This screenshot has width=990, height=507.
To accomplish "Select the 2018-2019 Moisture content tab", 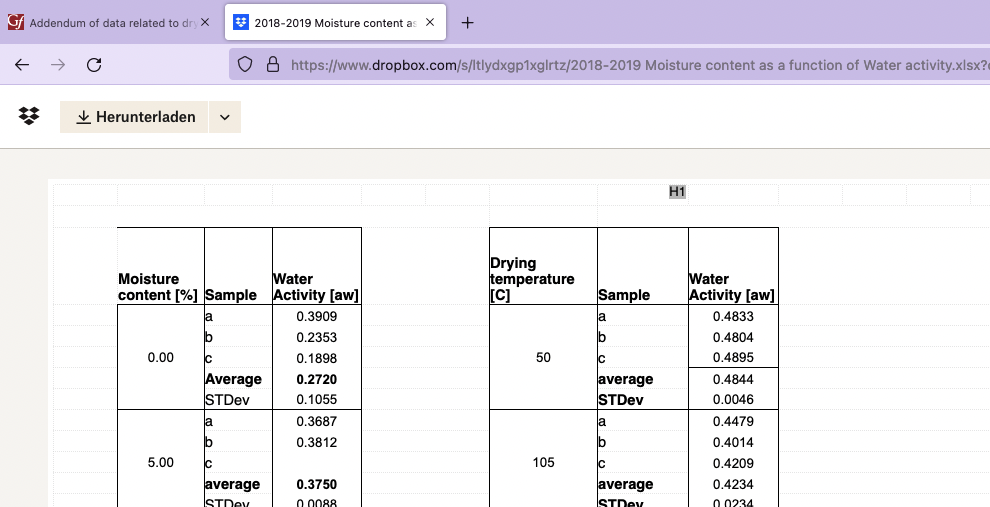I will [335, 23].
